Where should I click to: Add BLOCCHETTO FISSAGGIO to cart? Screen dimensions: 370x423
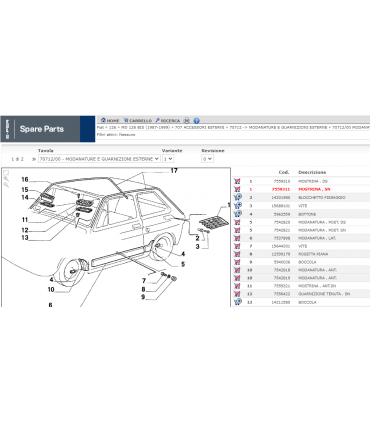point(237,197)
